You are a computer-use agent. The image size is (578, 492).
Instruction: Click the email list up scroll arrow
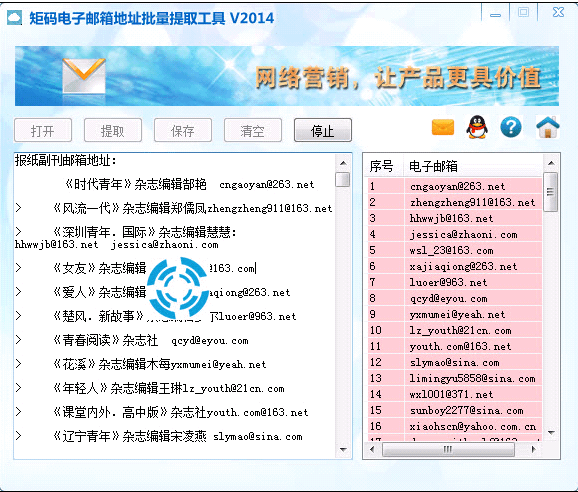coord(551,163)
